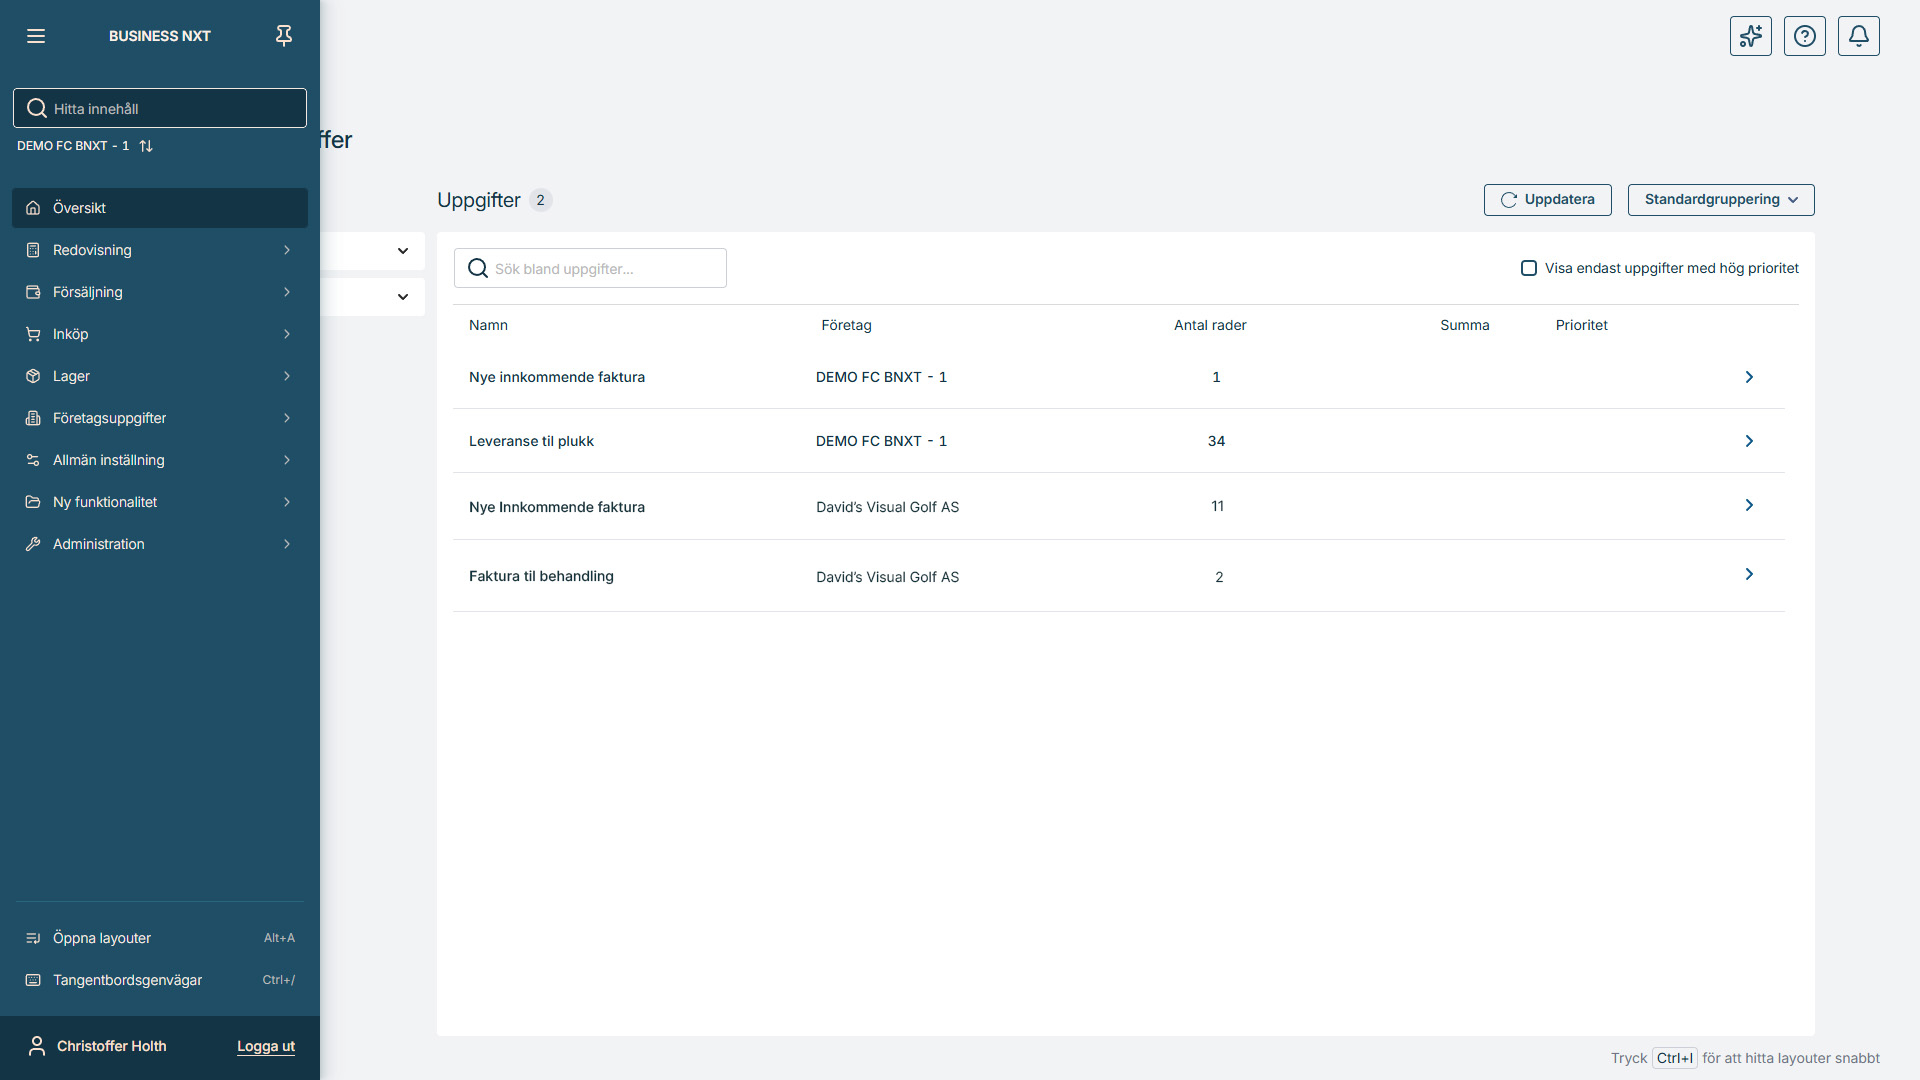Toggle the sidebar pin icon
Image resolution: width=1920 pixels, height=1080 pixels.
click(x=284, y=36)
